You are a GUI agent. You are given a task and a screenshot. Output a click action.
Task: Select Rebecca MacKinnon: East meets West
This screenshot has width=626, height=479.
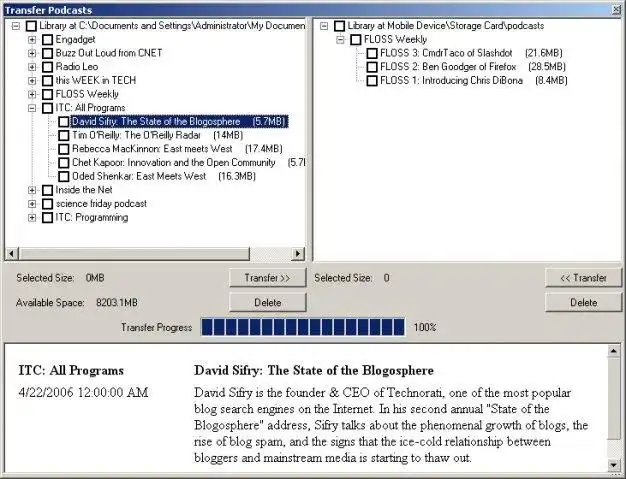[x=177, y=149]
